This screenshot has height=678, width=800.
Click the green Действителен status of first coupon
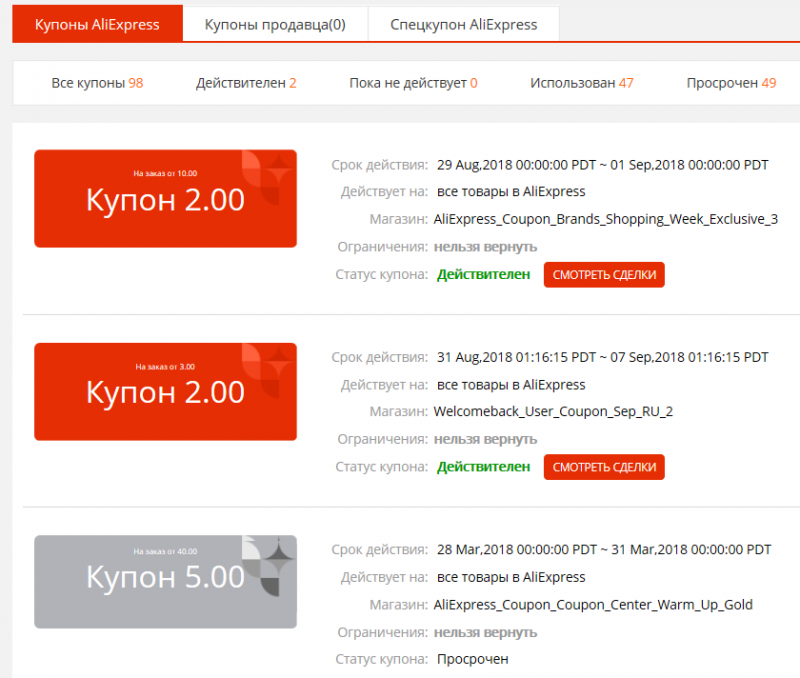(x=483, y=274)
